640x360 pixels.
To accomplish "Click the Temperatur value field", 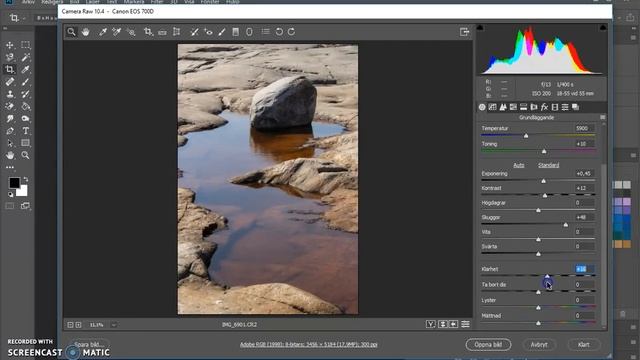I will click(584, 128).
